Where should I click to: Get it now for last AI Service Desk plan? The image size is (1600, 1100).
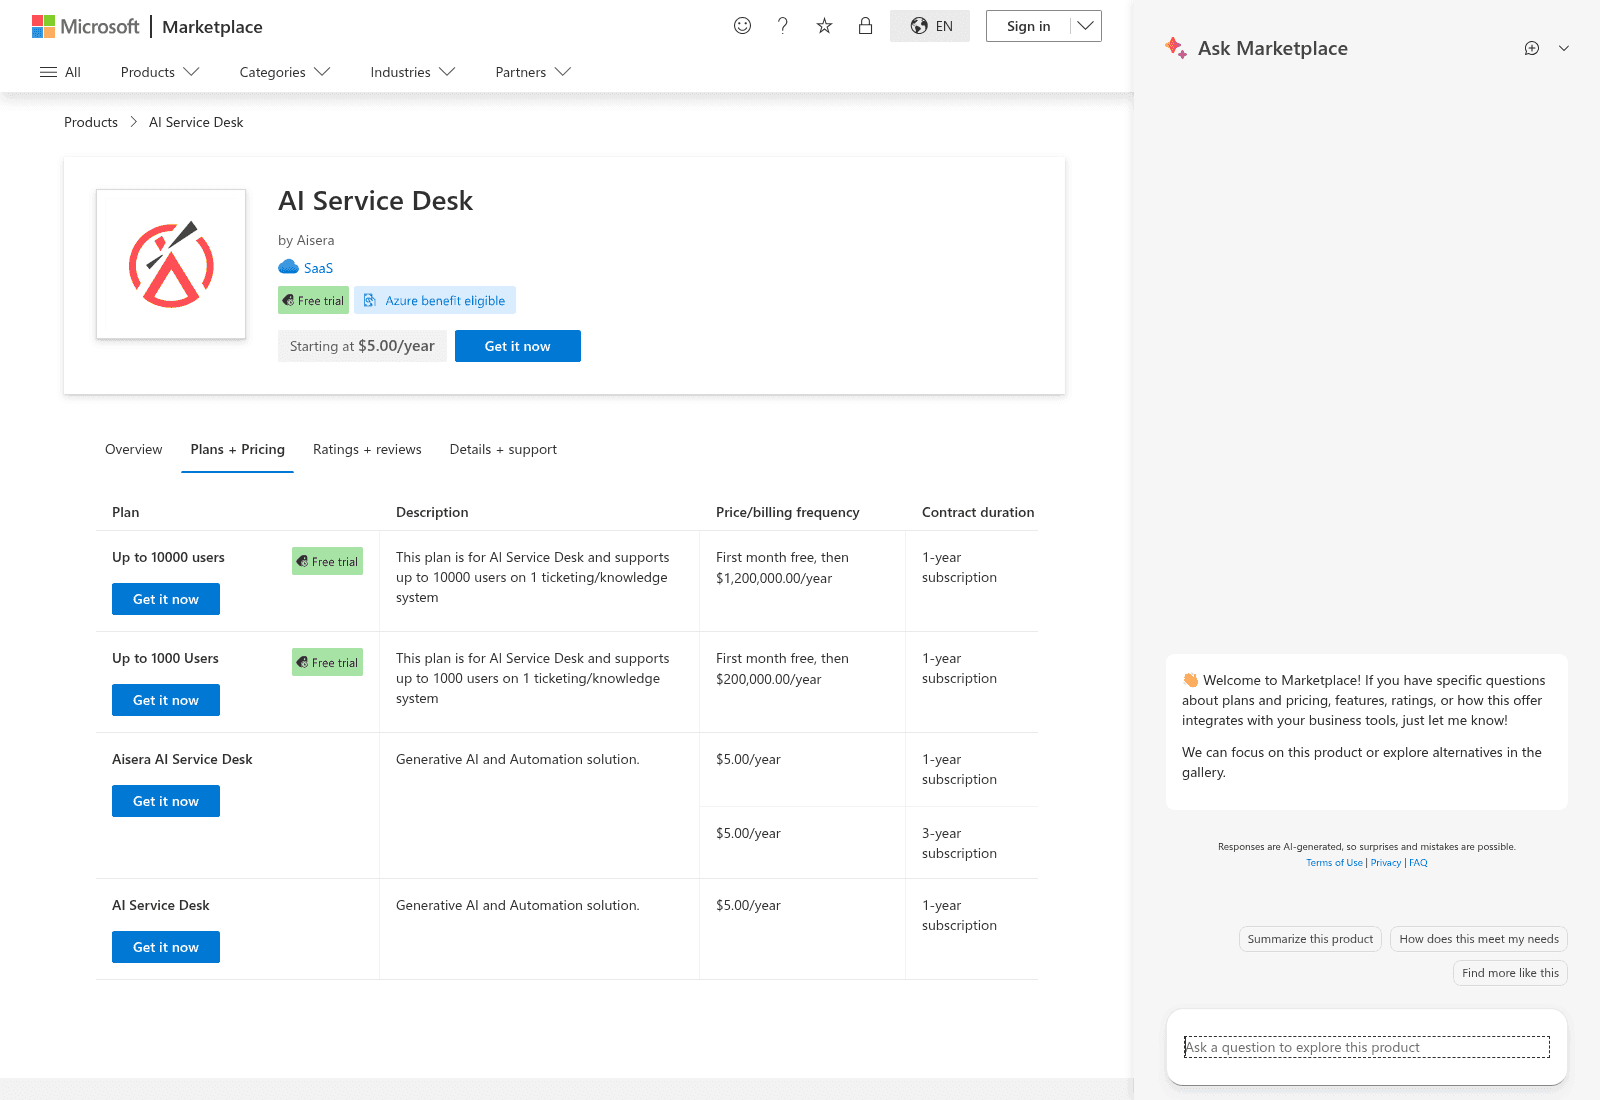click(x=166, y=947)
